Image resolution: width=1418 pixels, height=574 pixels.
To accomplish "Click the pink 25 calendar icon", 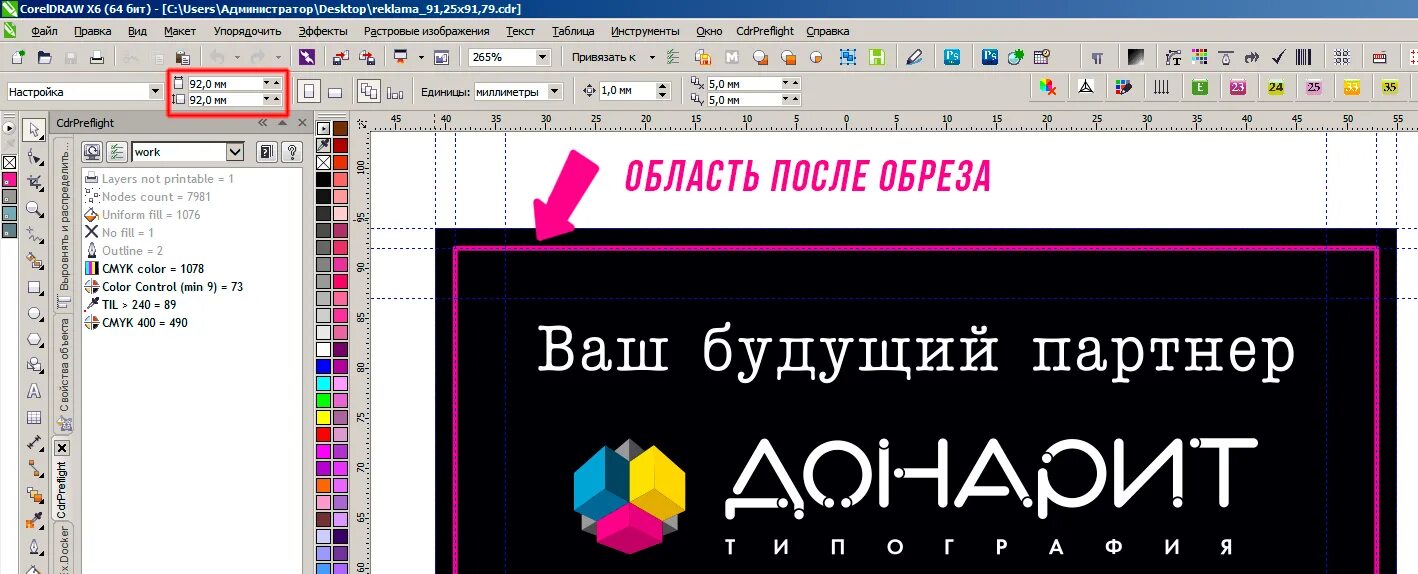I will click(1313, 88).
